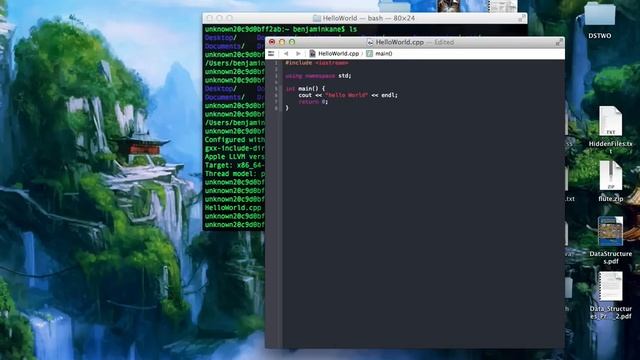Click 'Target: x86_64' line in terminal
The width and height of the screenshot is (640, 360).
pyautogui.click(x=235, y=165)
